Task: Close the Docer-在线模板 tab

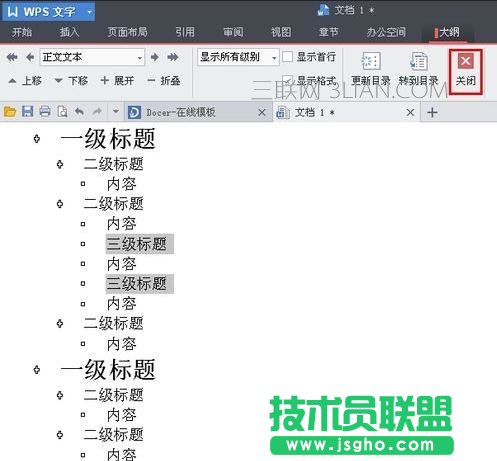Action: click(262, 113)
